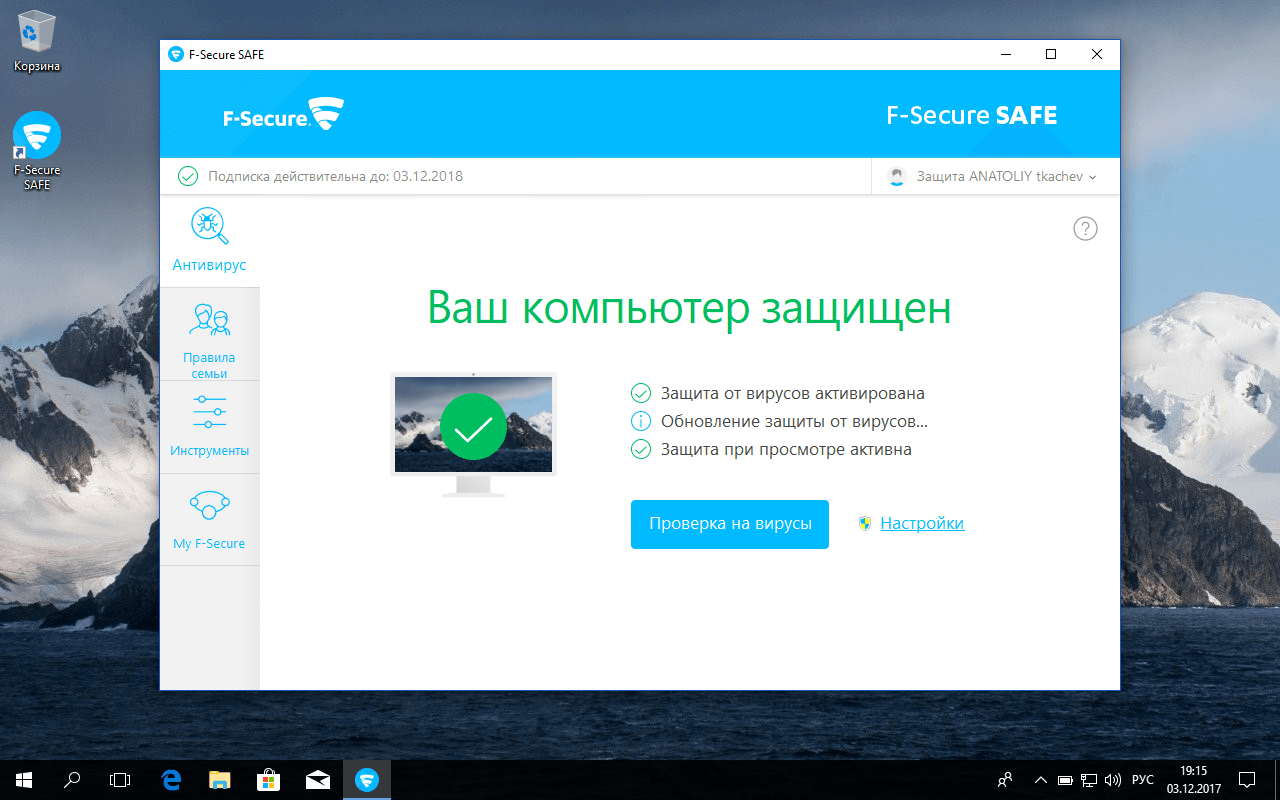Click the F-Secure SAFE header title
The width and height of the screenshot is (1280, 800).
[x=971, y=115]
